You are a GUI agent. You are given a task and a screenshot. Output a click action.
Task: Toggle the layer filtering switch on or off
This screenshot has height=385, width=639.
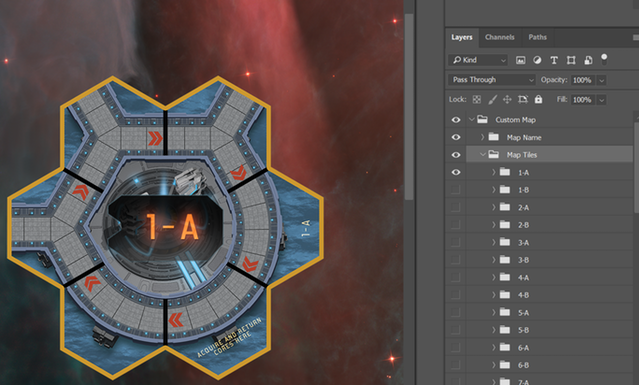click(604, 59)
